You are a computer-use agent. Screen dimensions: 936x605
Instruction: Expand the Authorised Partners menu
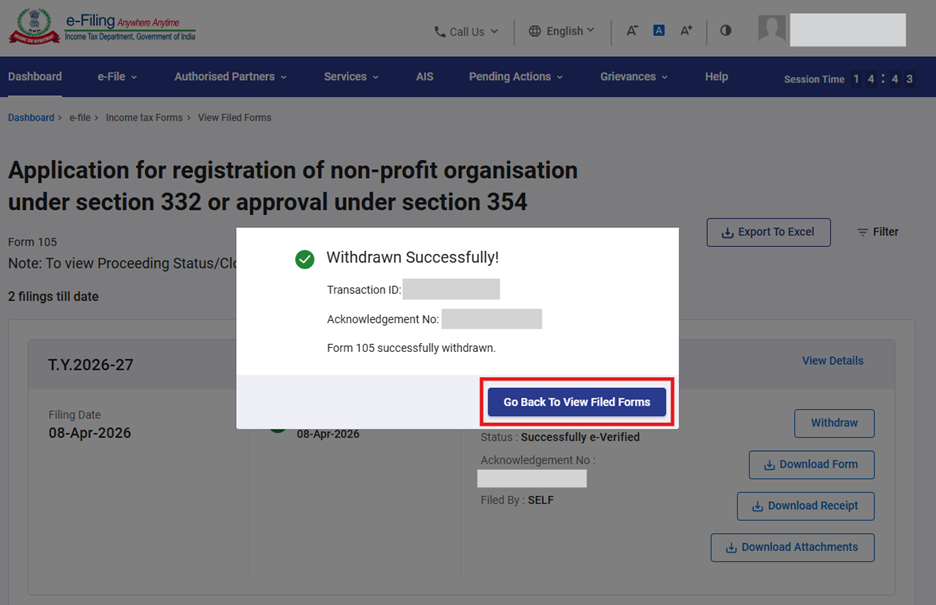[230, 77]
